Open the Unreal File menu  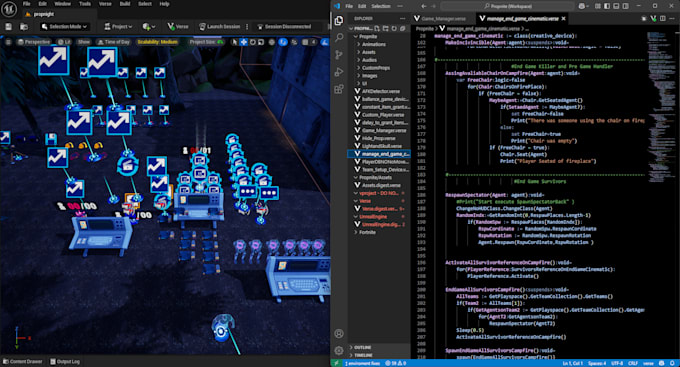pyautogui.click(x=26, y=4)
